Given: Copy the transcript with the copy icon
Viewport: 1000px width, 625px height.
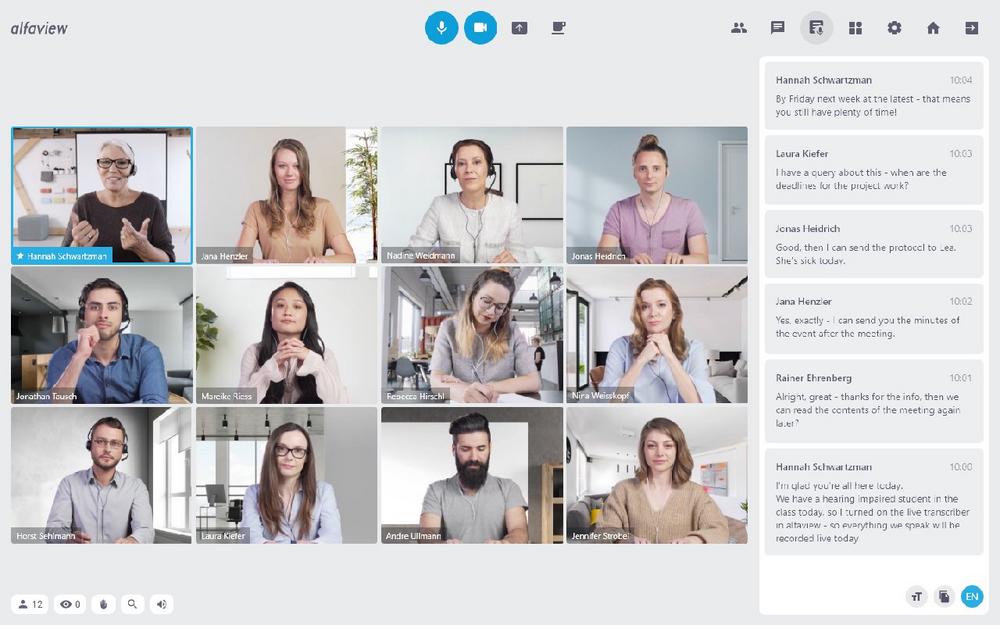Looking at the screenshot, I should click(x=944, y=597).
